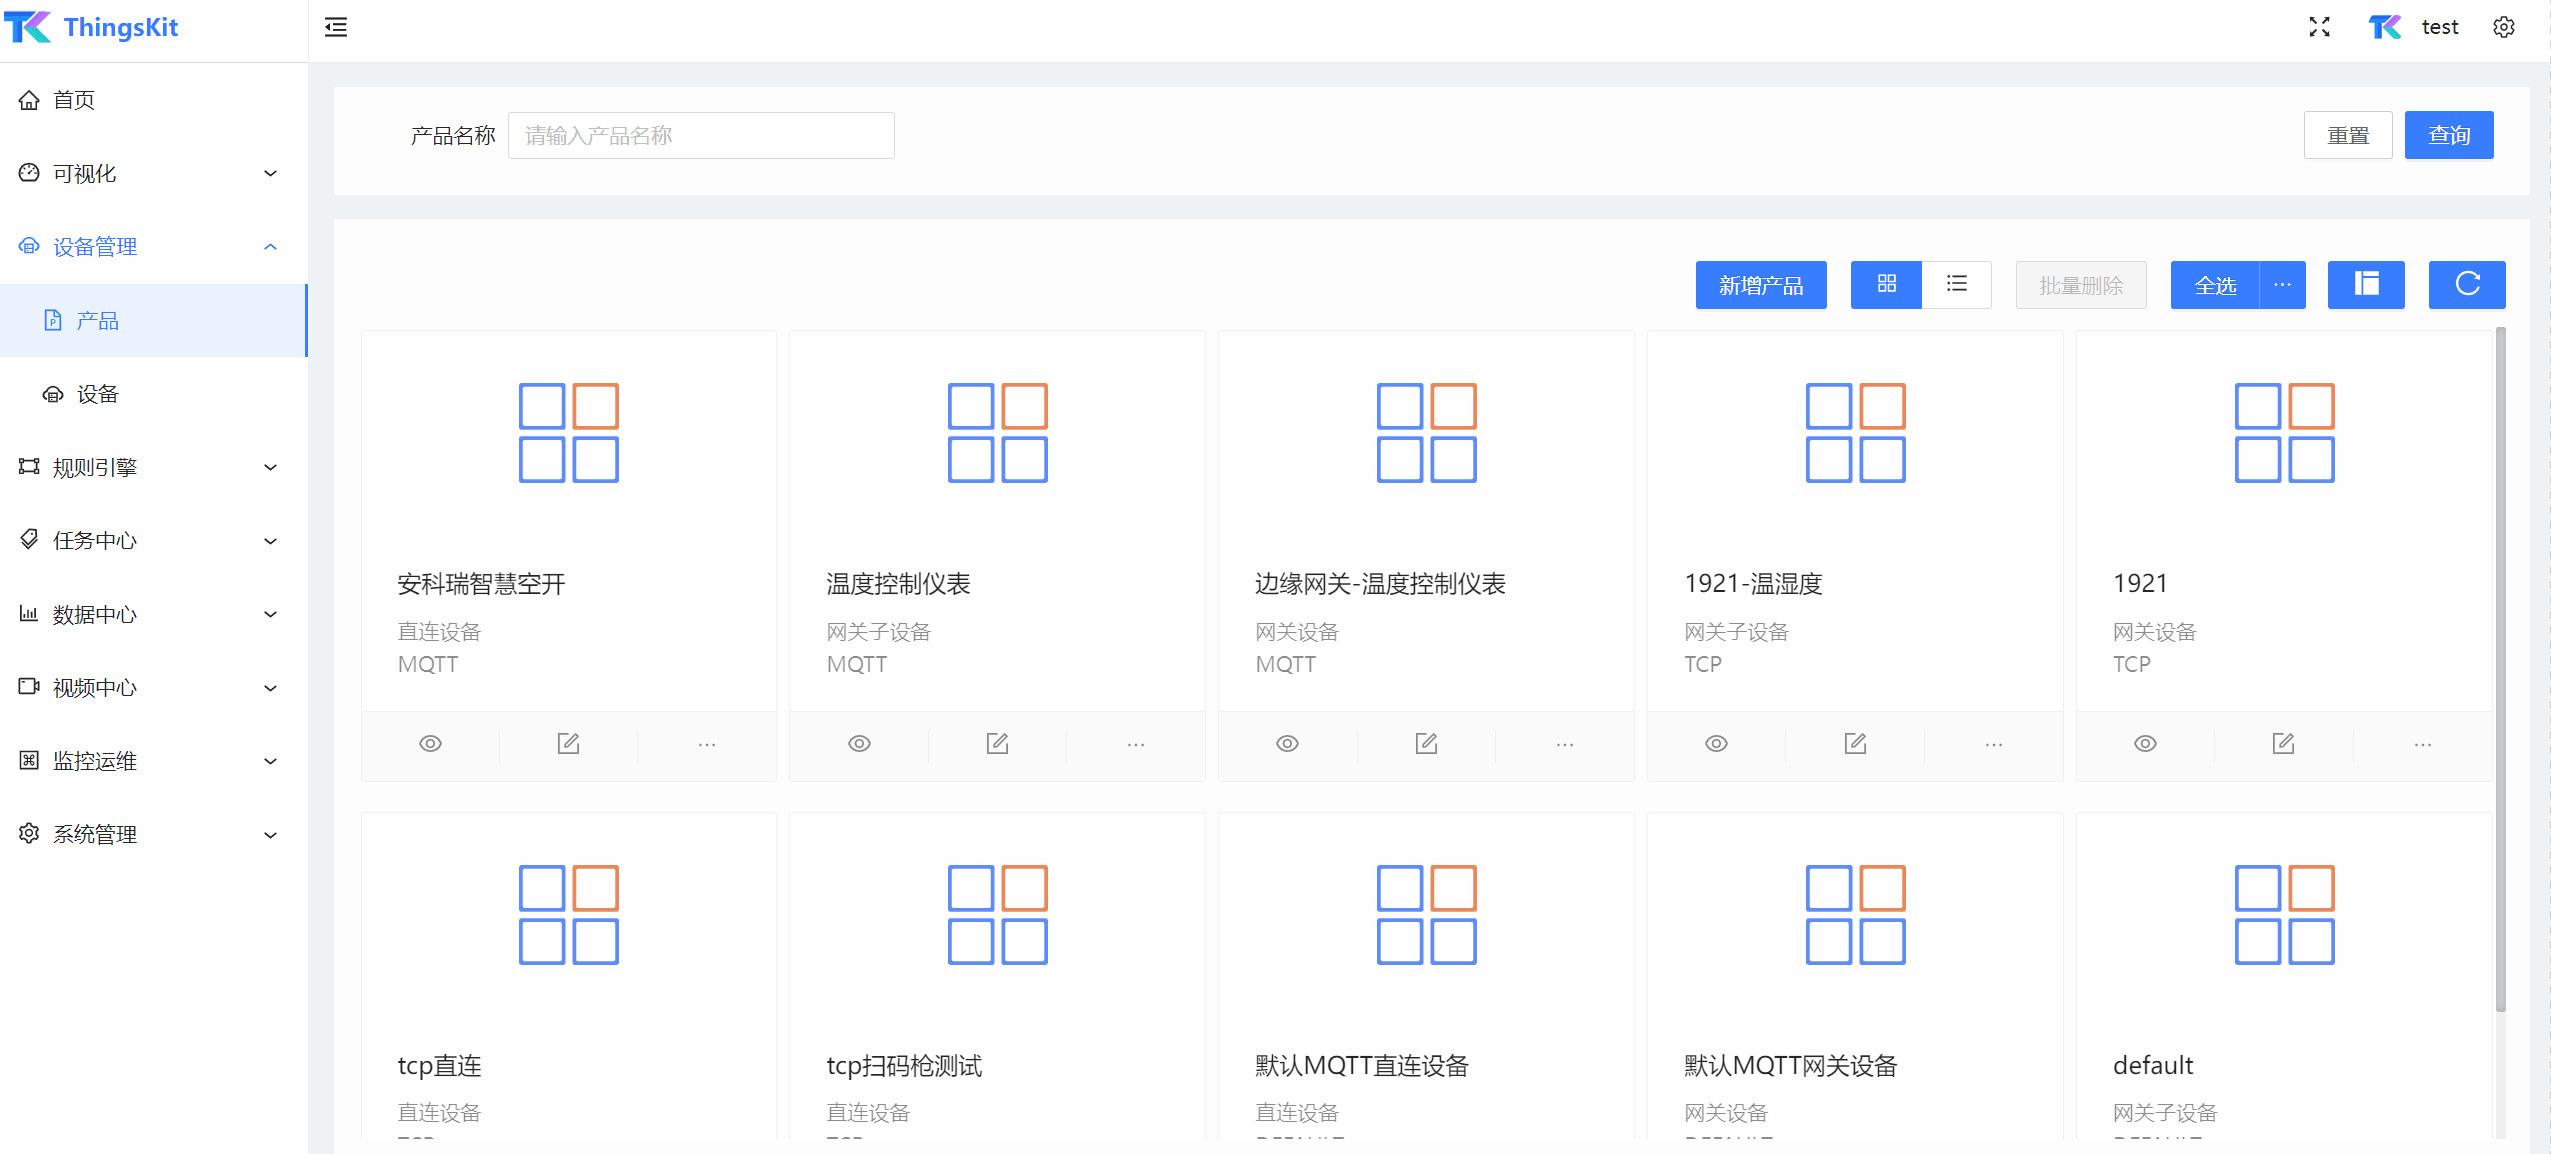Refresh the product list
2551x1154 pixels.
2467,285
